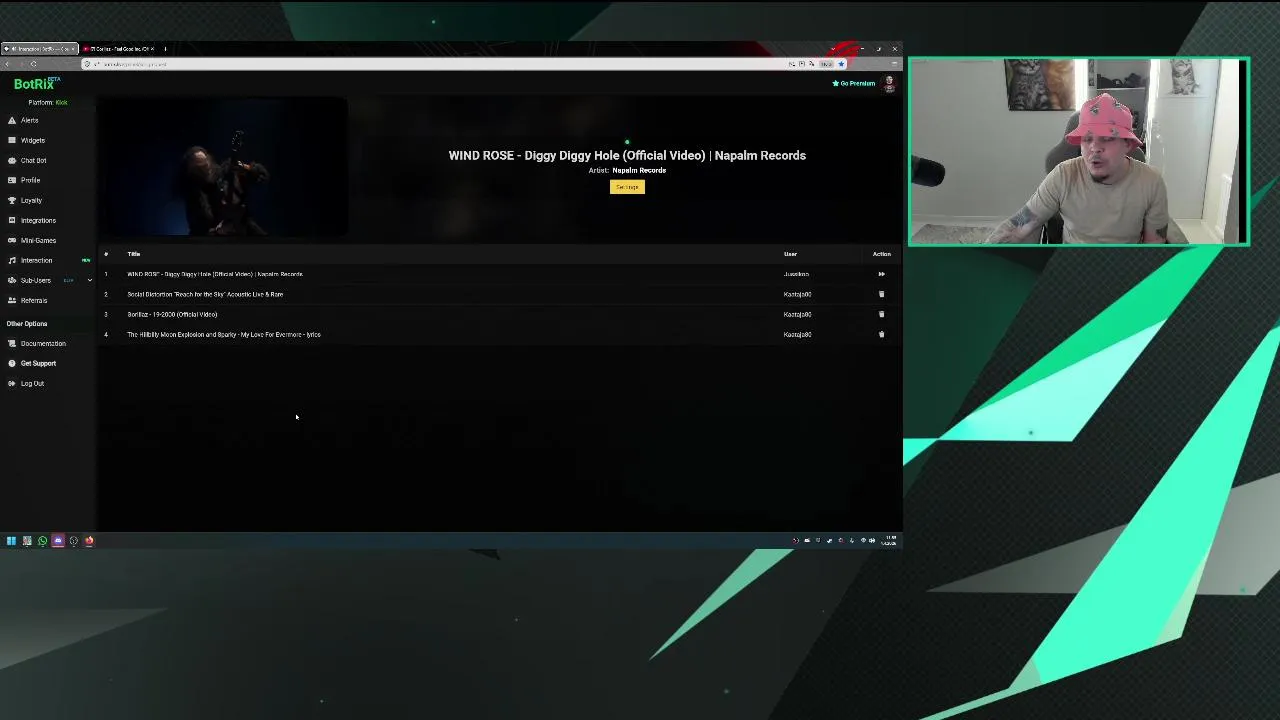Screen dimensions: 1280x720
Task: Click the Go Premium link
Action: [854, 83]
